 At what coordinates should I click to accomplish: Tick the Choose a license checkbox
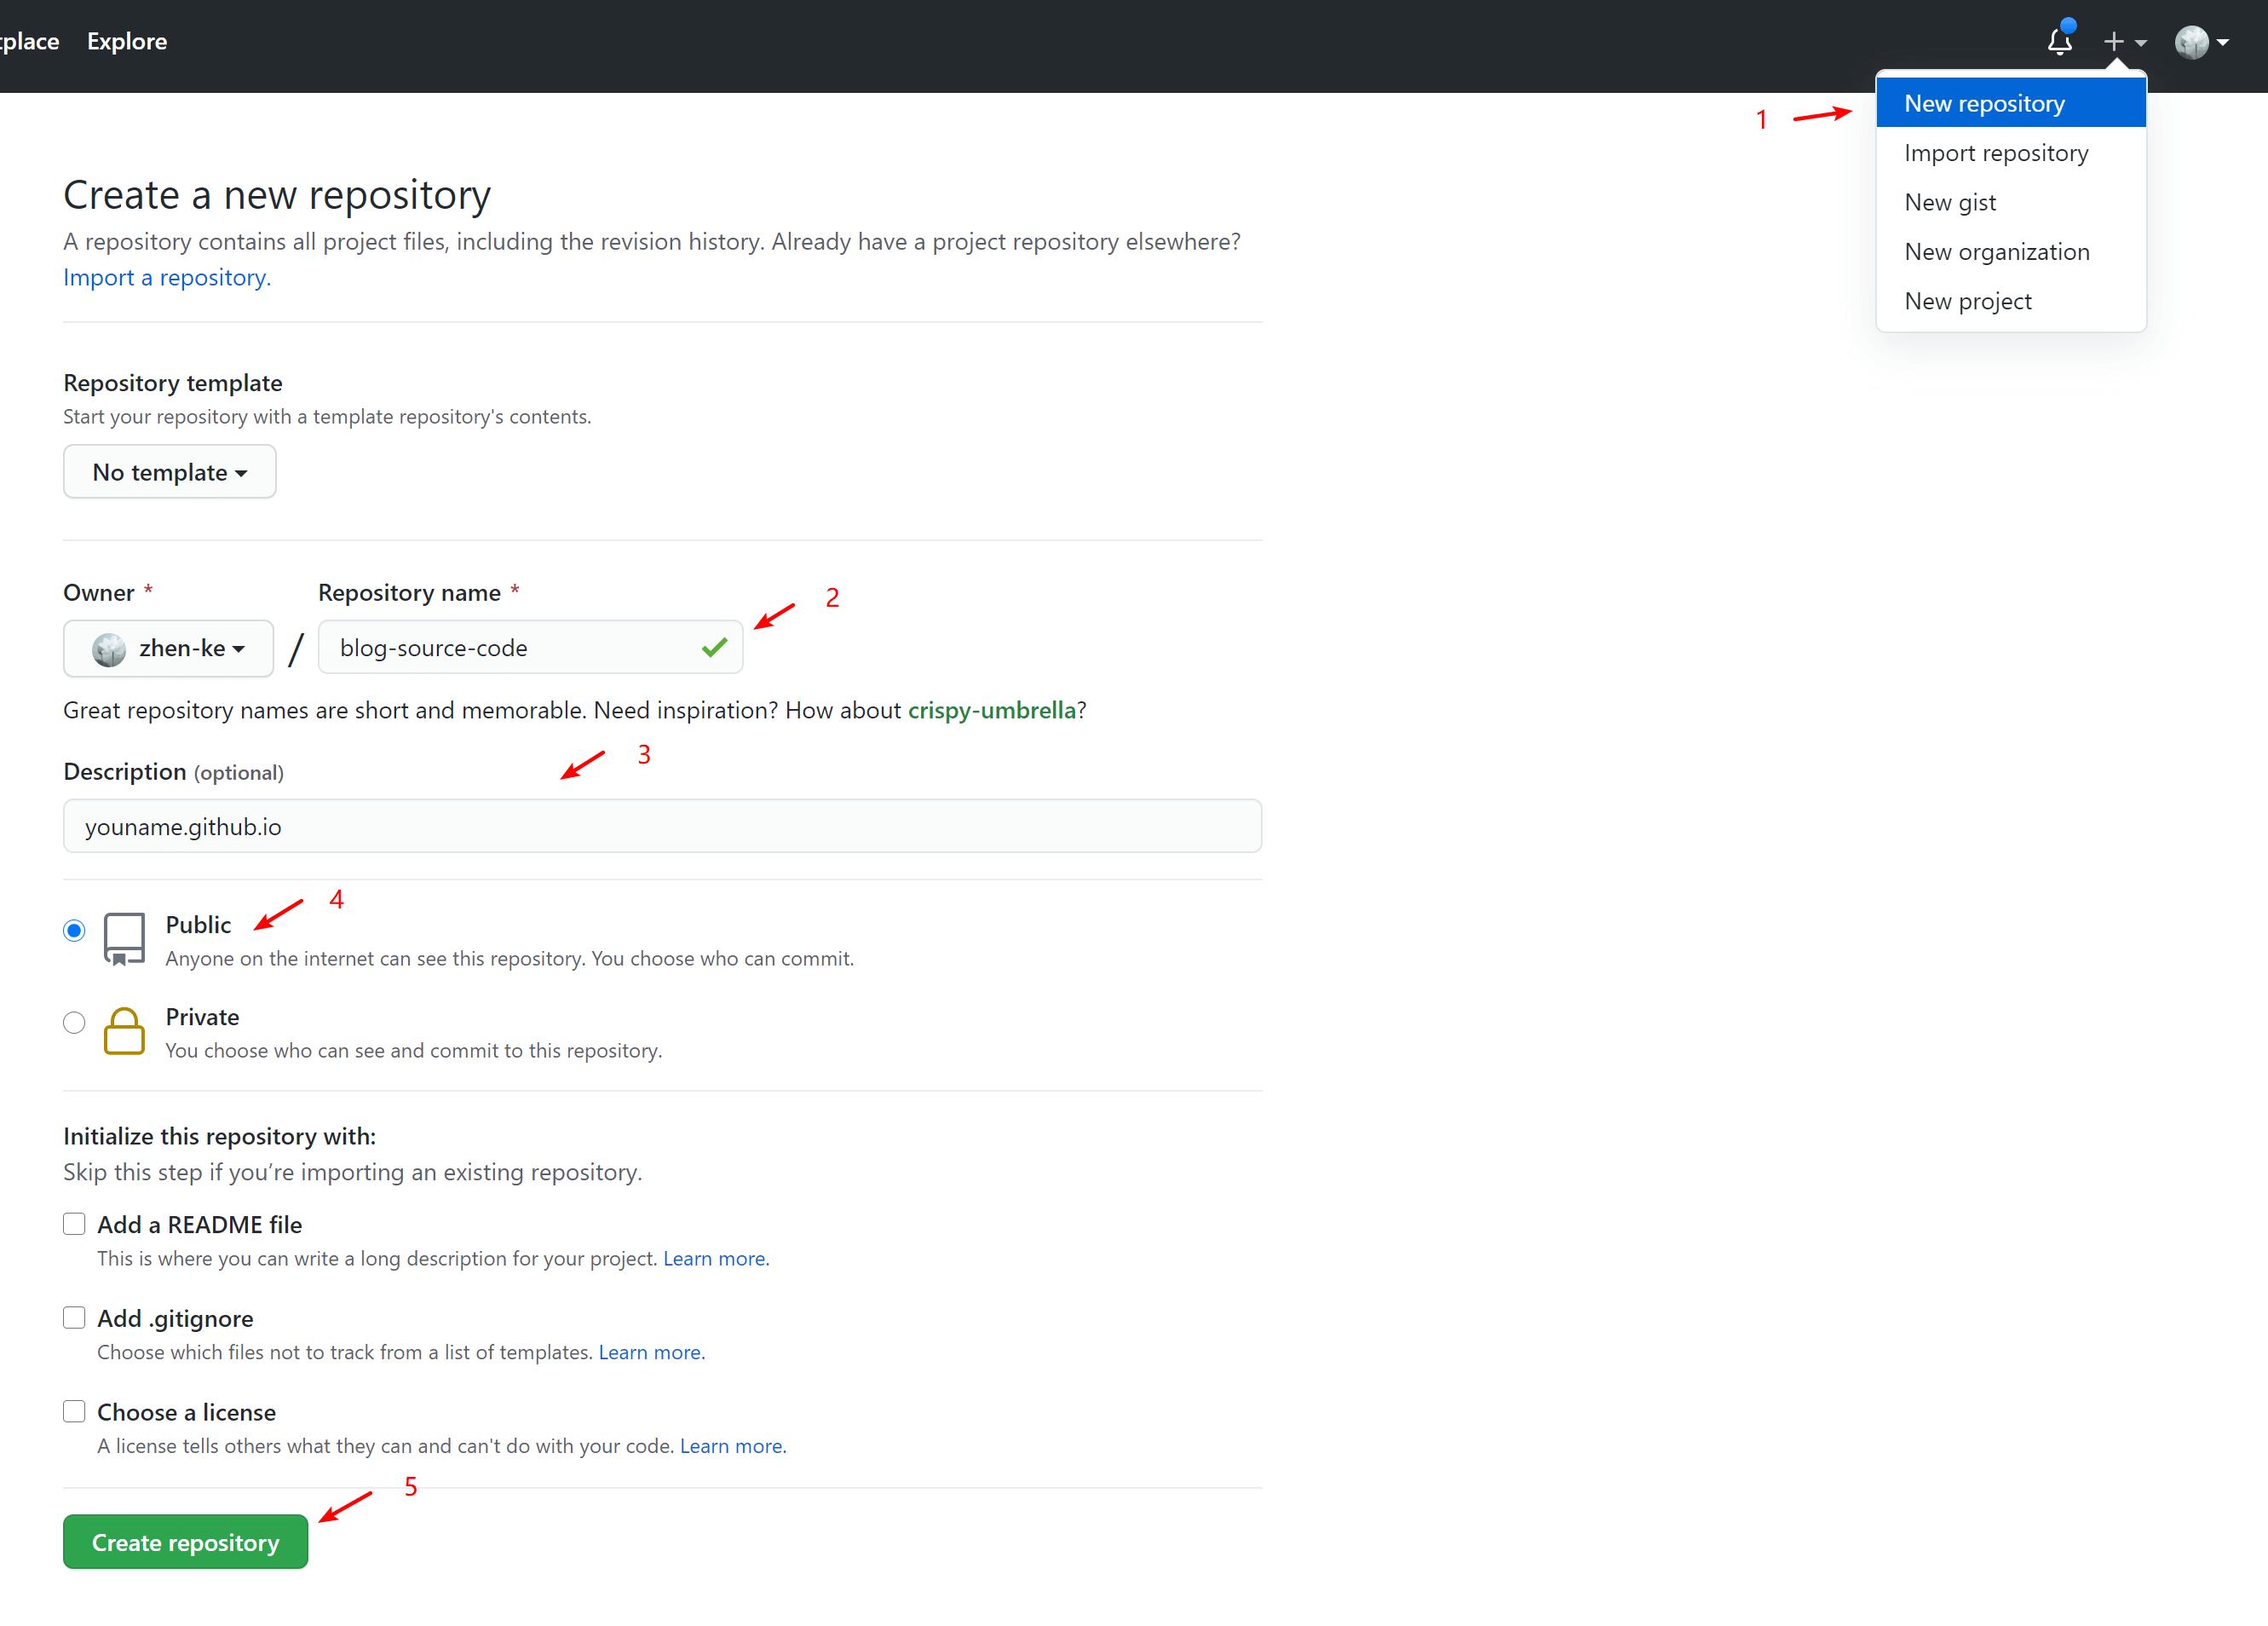tap(74, 1411)
